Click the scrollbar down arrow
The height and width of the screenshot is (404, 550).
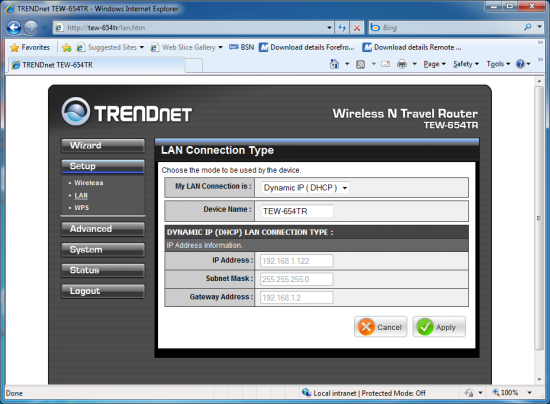(x=539, y=380)
